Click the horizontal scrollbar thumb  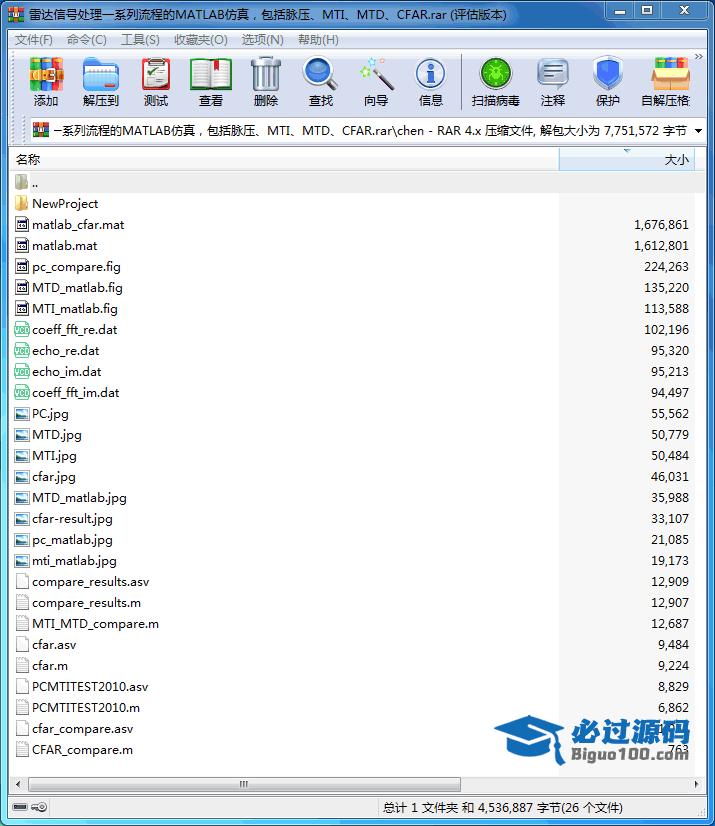pyautogui.click(x=244, y=784)
